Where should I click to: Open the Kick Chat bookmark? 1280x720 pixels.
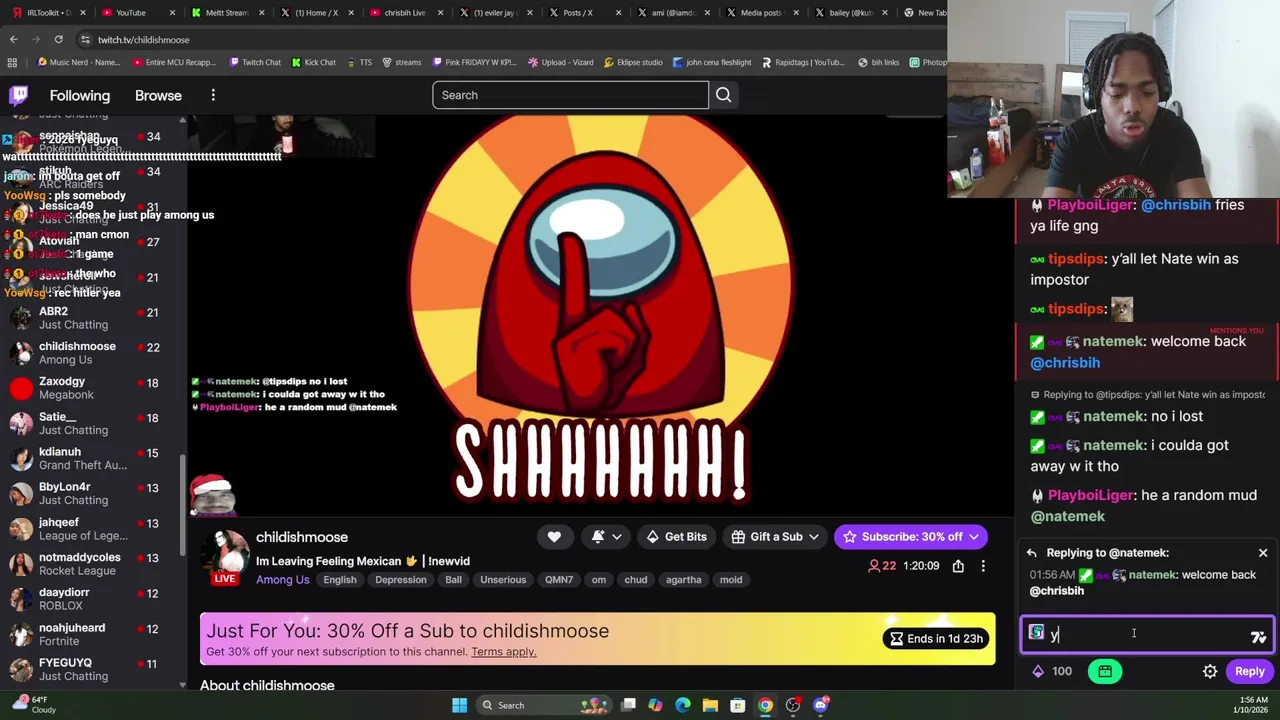pyautogui.click(x=314, y=62)
